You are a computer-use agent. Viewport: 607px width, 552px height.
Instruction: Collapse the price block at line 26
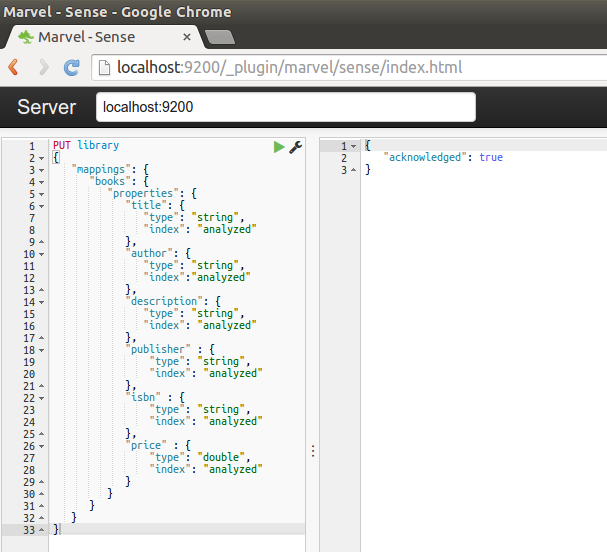tap(41, 446)
